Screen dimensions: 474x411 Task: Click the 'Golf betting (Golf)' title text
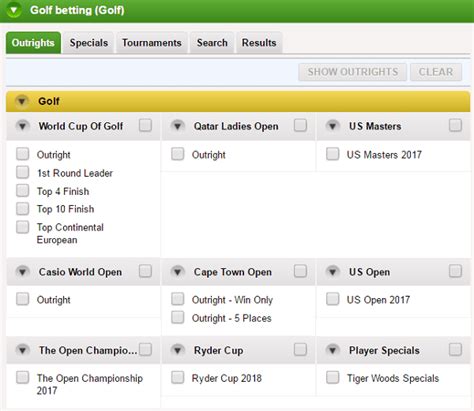pyautogui.click(x=77, y=10)
